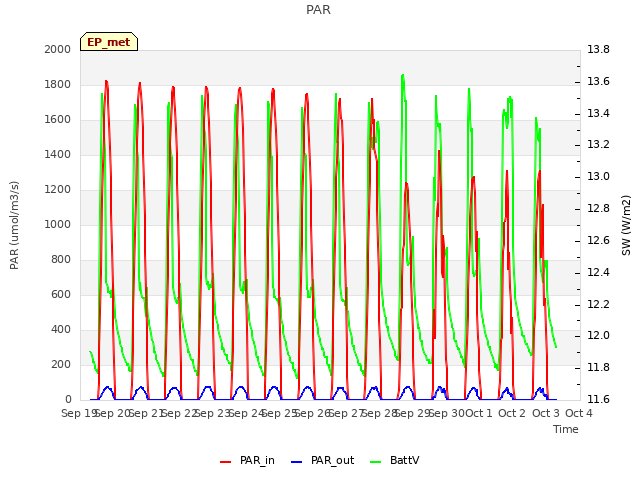
Task: Click the Oct 2 date tick label
Action: tap(512, 413)
